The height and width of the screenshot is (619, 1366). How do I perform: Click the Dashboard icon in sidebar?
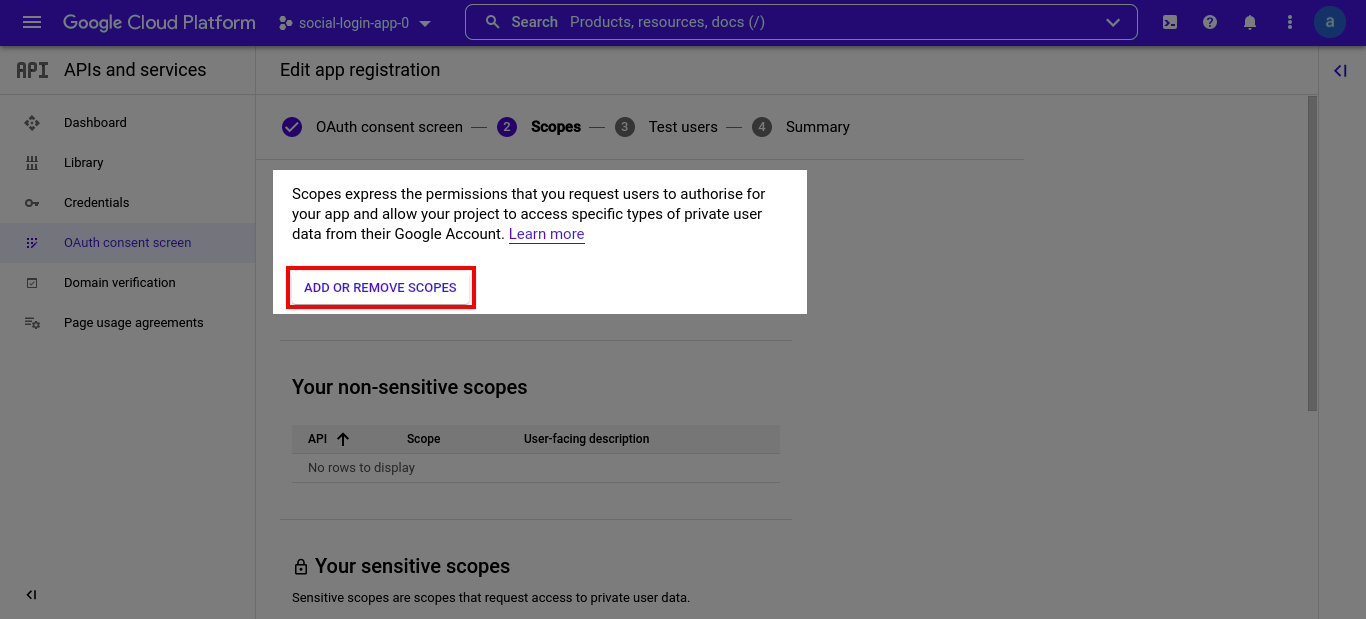(x=32, y=123)
